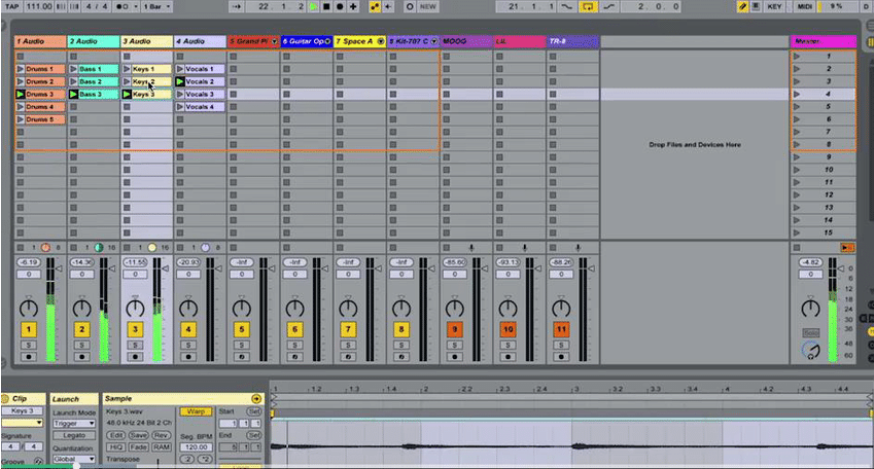Click the NEW session button
The height and width of the screenshot is (469, 874).
(x=428, y=7)
